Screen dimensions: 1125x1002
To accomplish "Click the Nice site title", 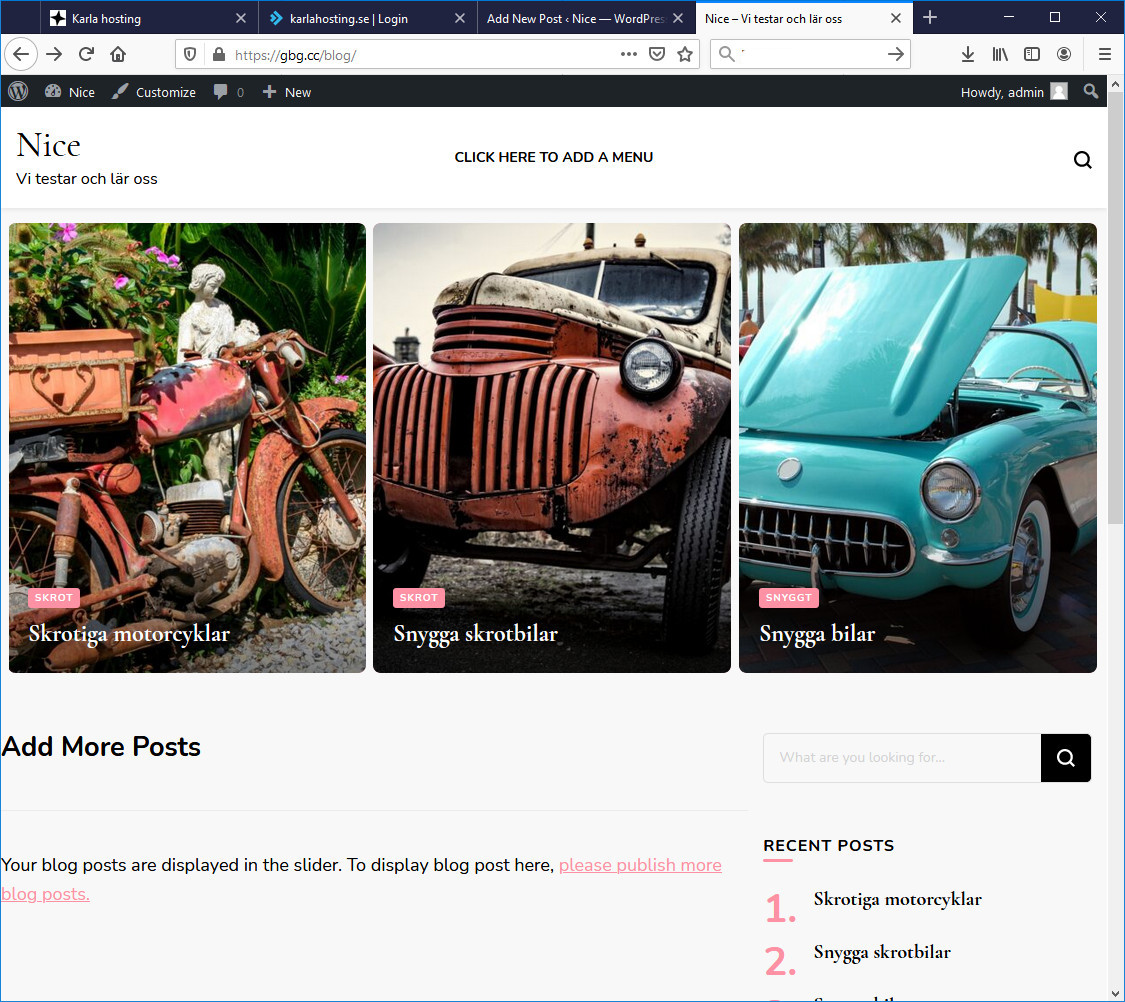I will point(49,146).
